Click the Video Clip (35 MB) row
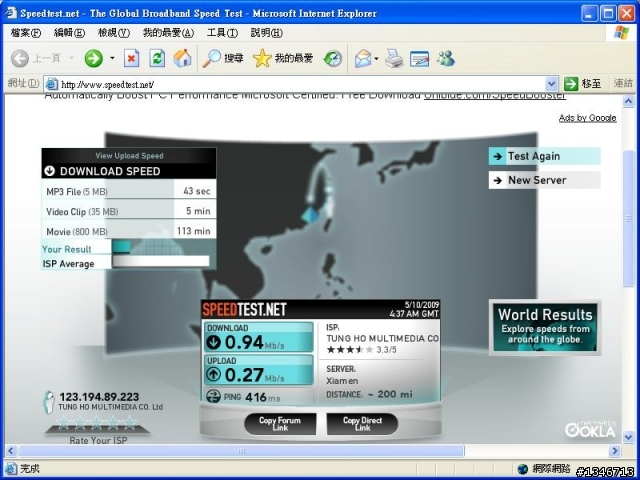This screenshot has width=640, height=480. click(x=129, y=211)
